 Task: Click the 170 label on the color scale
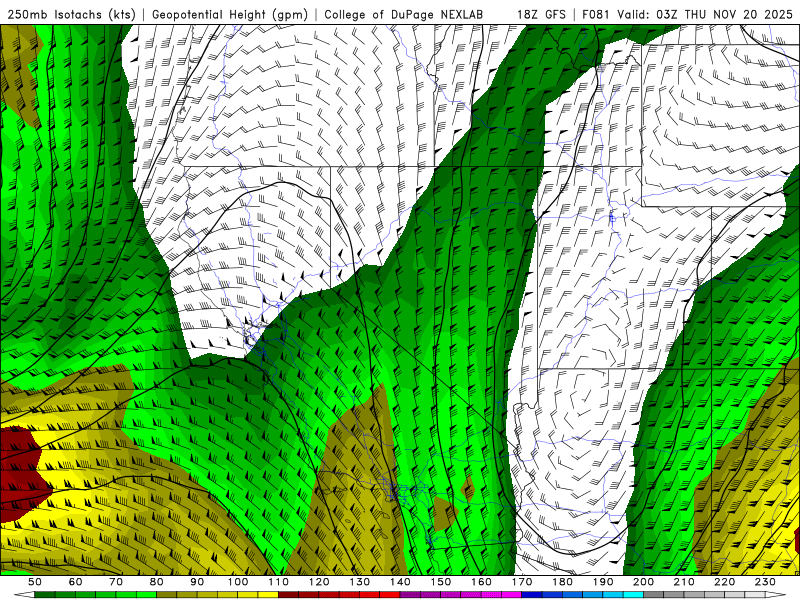click(522, 582)
